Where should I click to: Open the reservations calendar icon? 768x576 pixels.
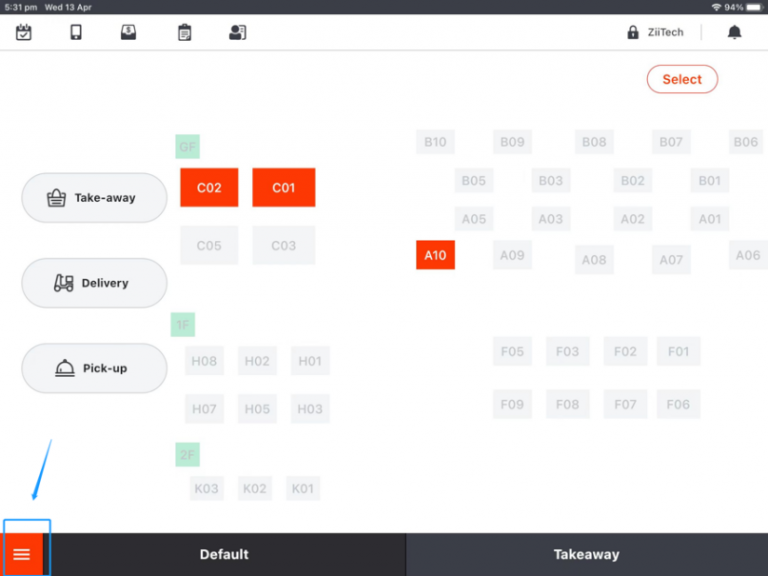pyautogui.click(x=24, y=32)
